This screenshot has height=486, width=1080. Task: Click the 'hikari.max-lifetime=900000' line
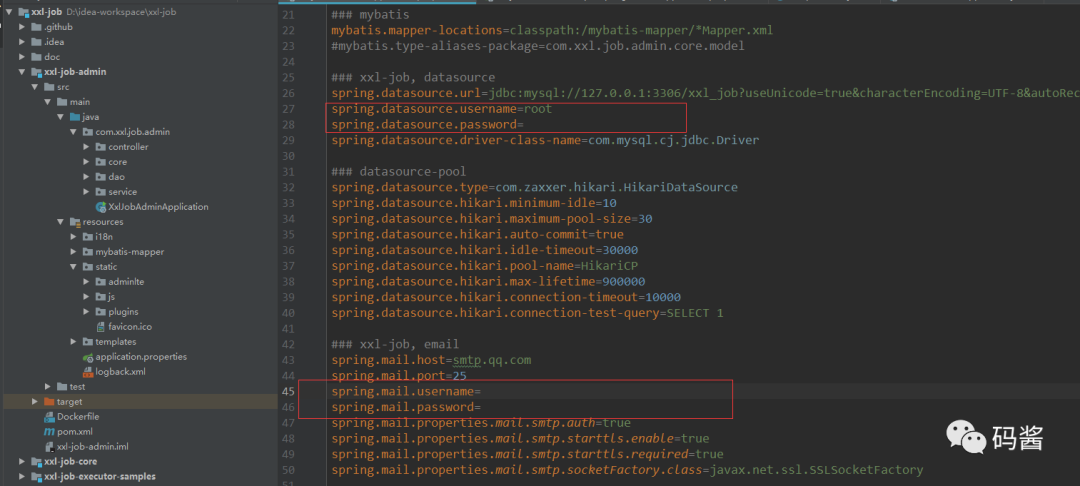(x=488, y=282)
